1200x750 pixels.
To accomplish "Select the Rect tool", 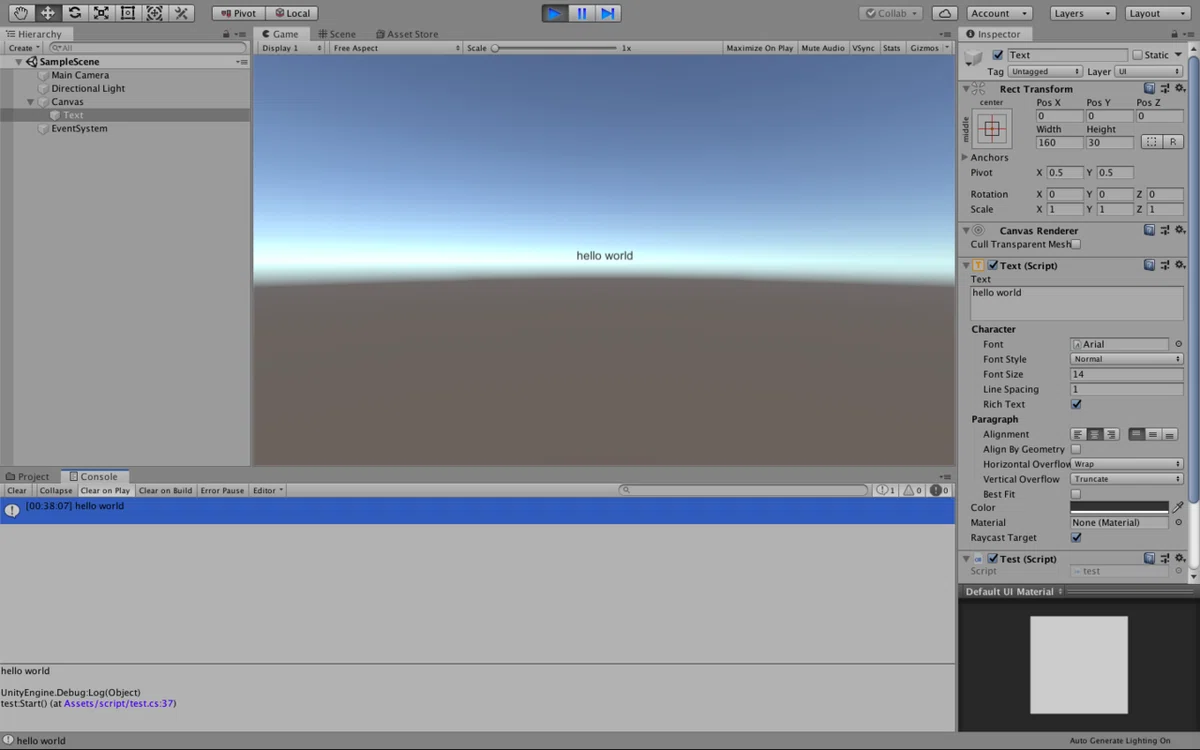I will coord(127,13).
